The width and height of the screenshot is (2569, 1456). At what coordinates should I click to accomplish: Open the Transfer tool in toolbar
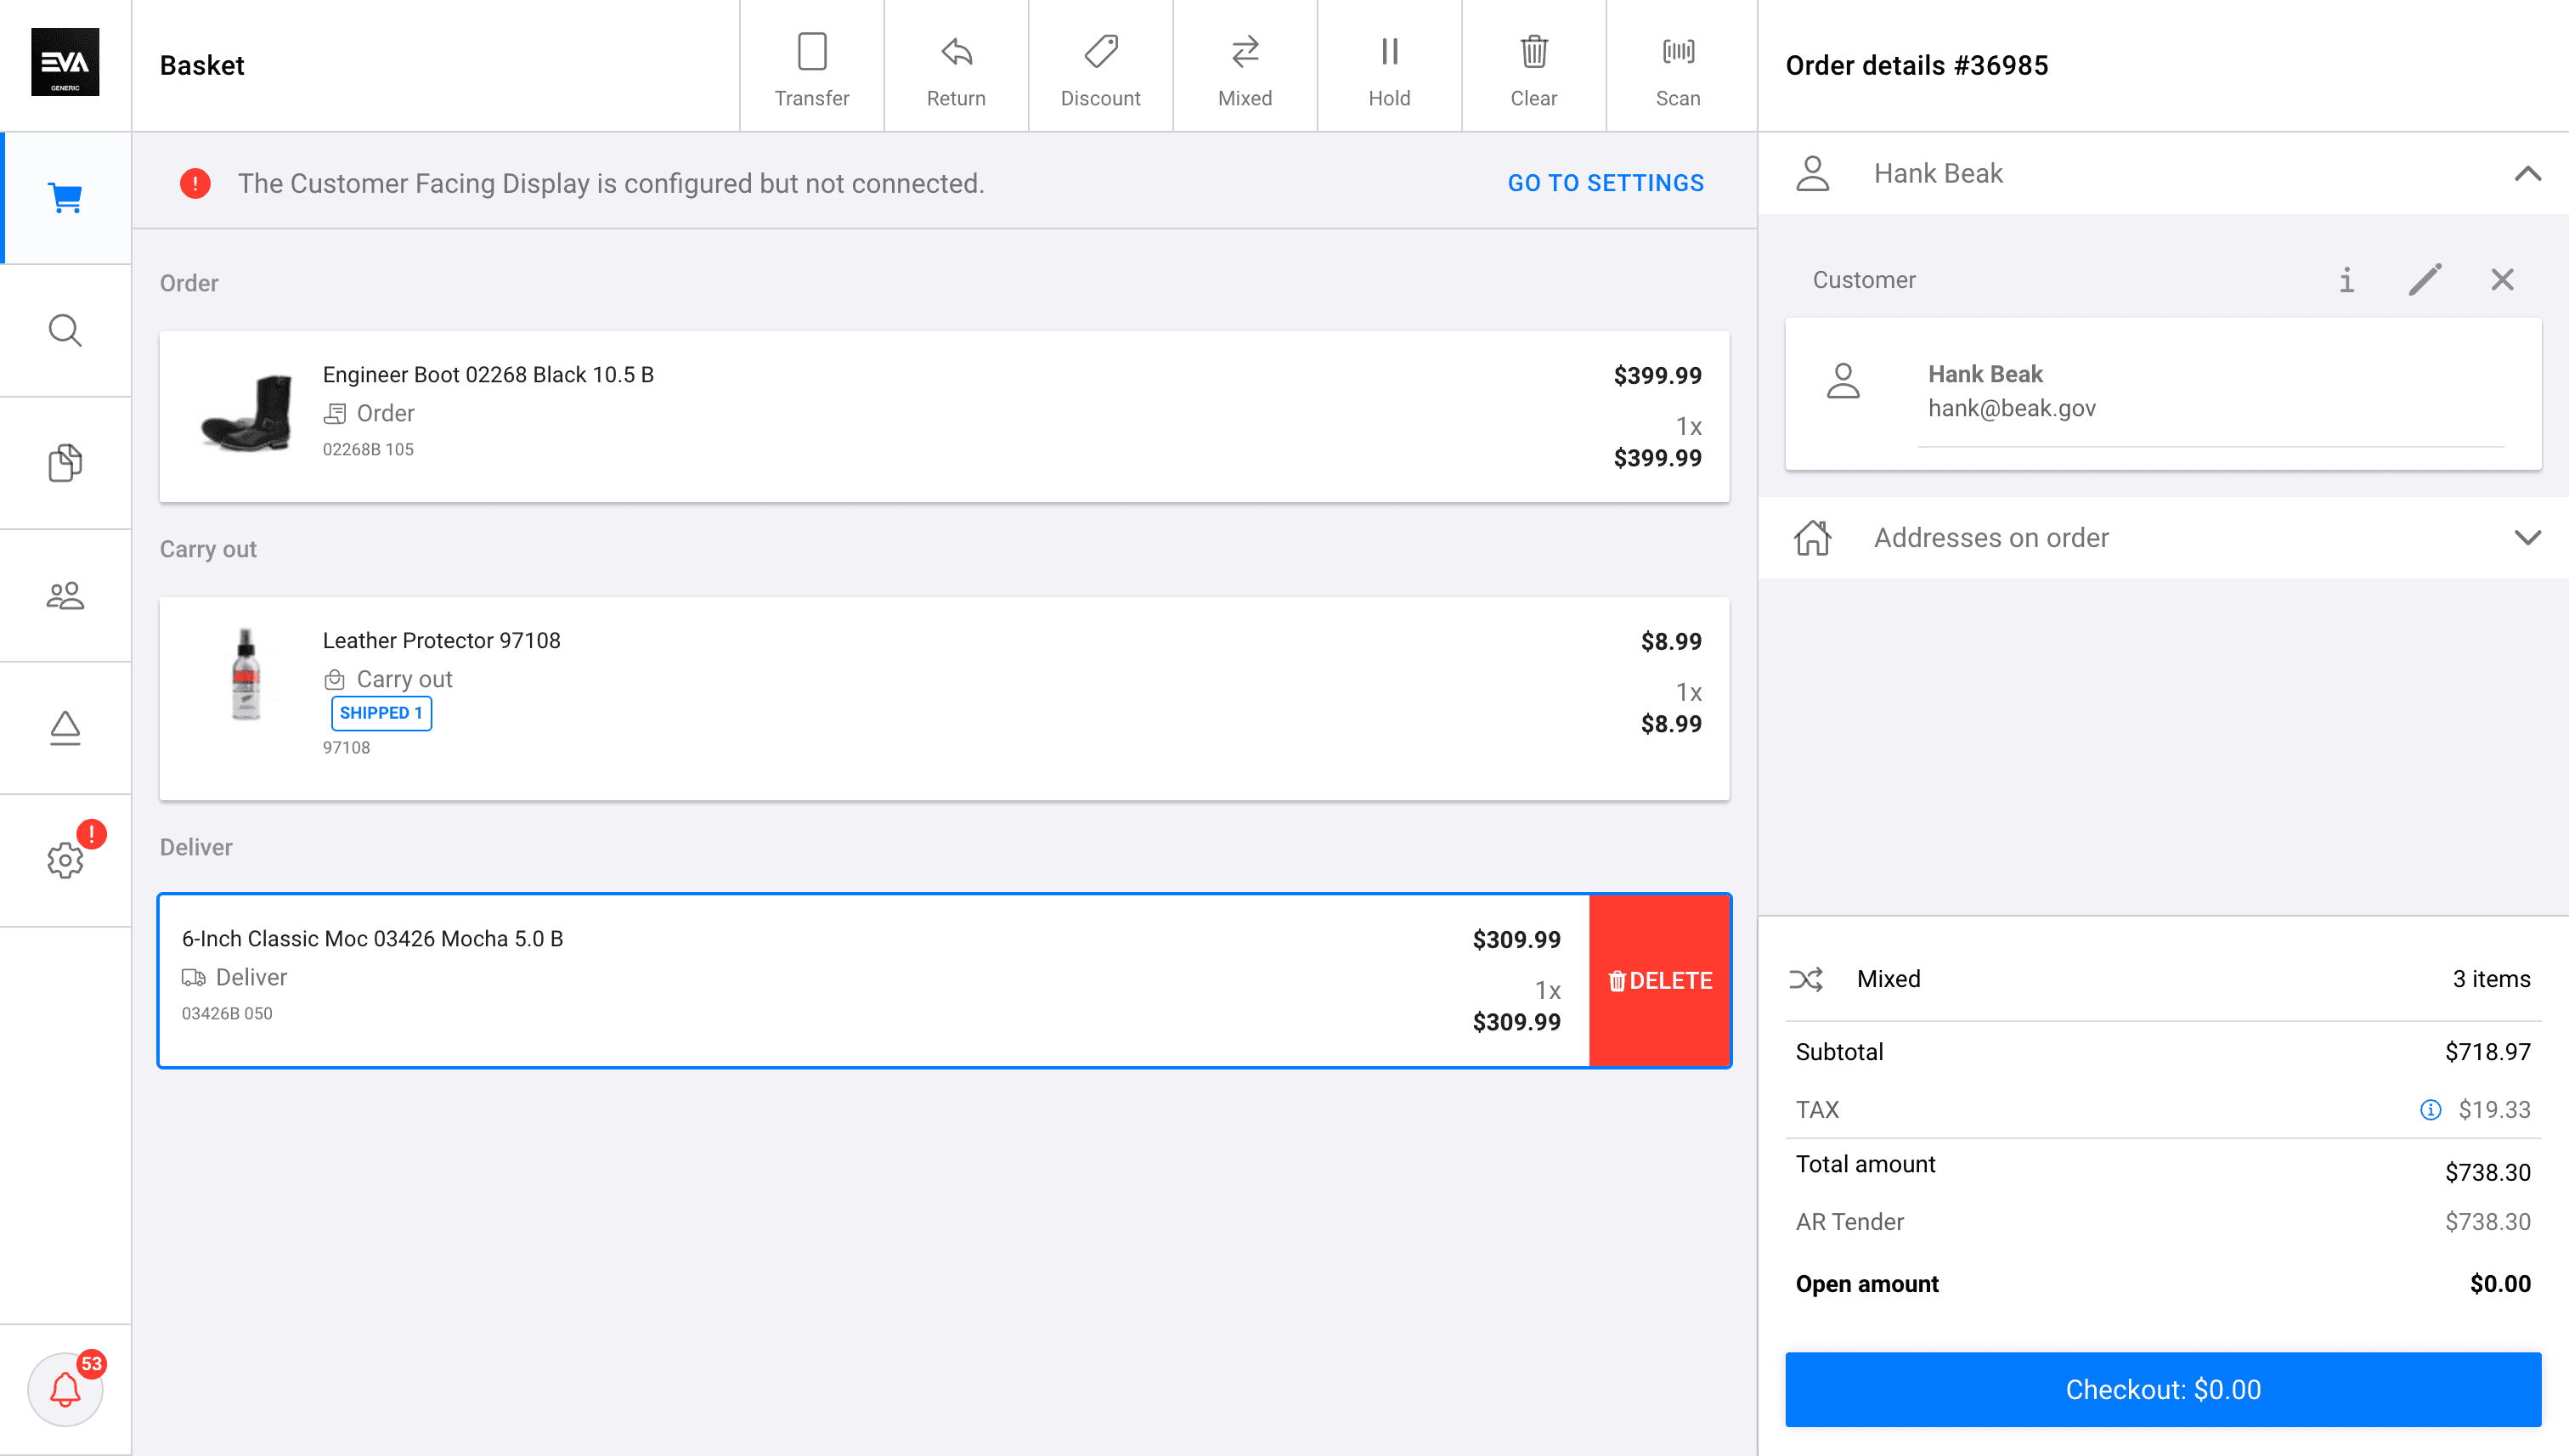(x=811, y=66)
